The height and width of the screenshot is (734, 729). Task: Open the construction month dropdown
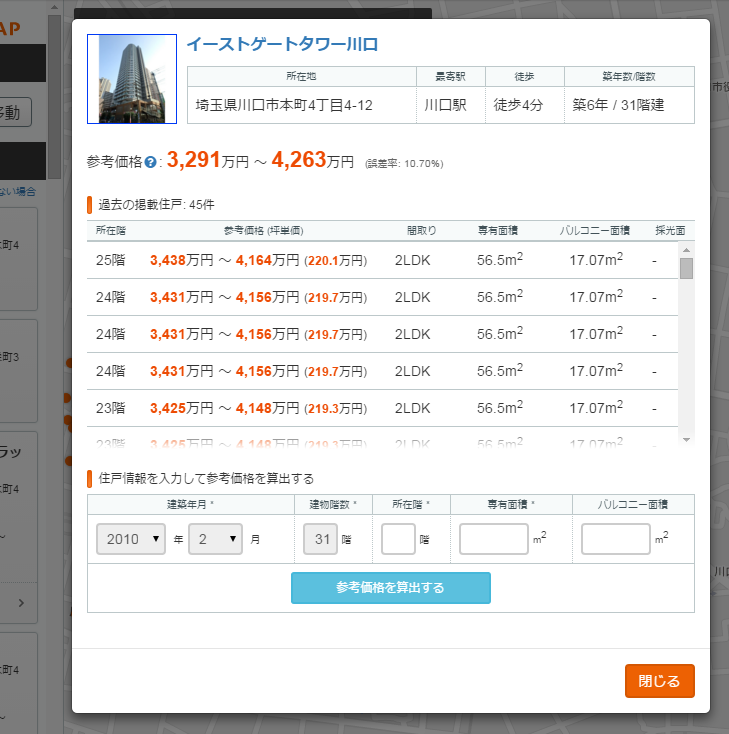pos(216,539)
